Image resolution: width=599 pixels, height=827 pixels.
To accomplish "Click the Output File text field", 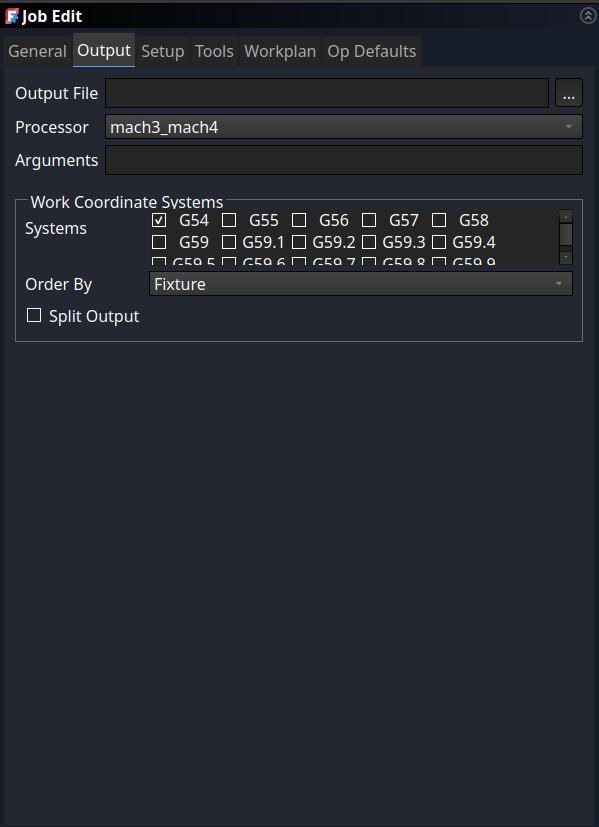I will (x=327, y=93).
